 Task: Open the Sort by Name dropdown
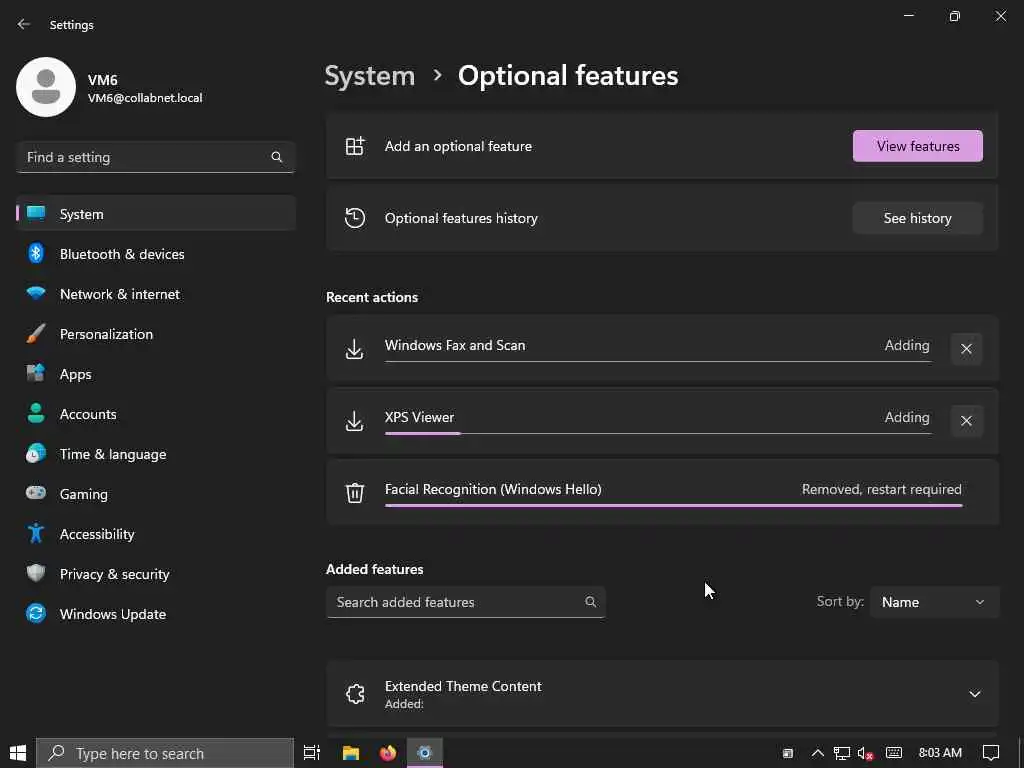click(x=934, y=602)
